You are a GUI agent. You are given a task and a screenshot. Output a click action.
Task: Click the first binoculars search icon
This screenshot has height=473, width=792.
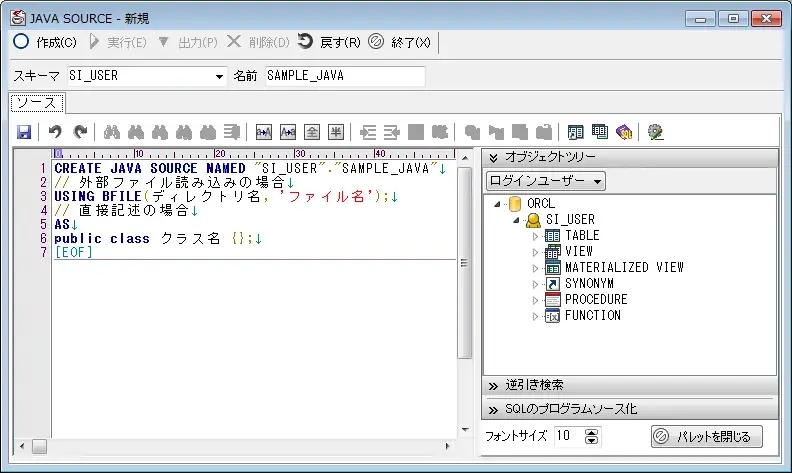point(112,132)
